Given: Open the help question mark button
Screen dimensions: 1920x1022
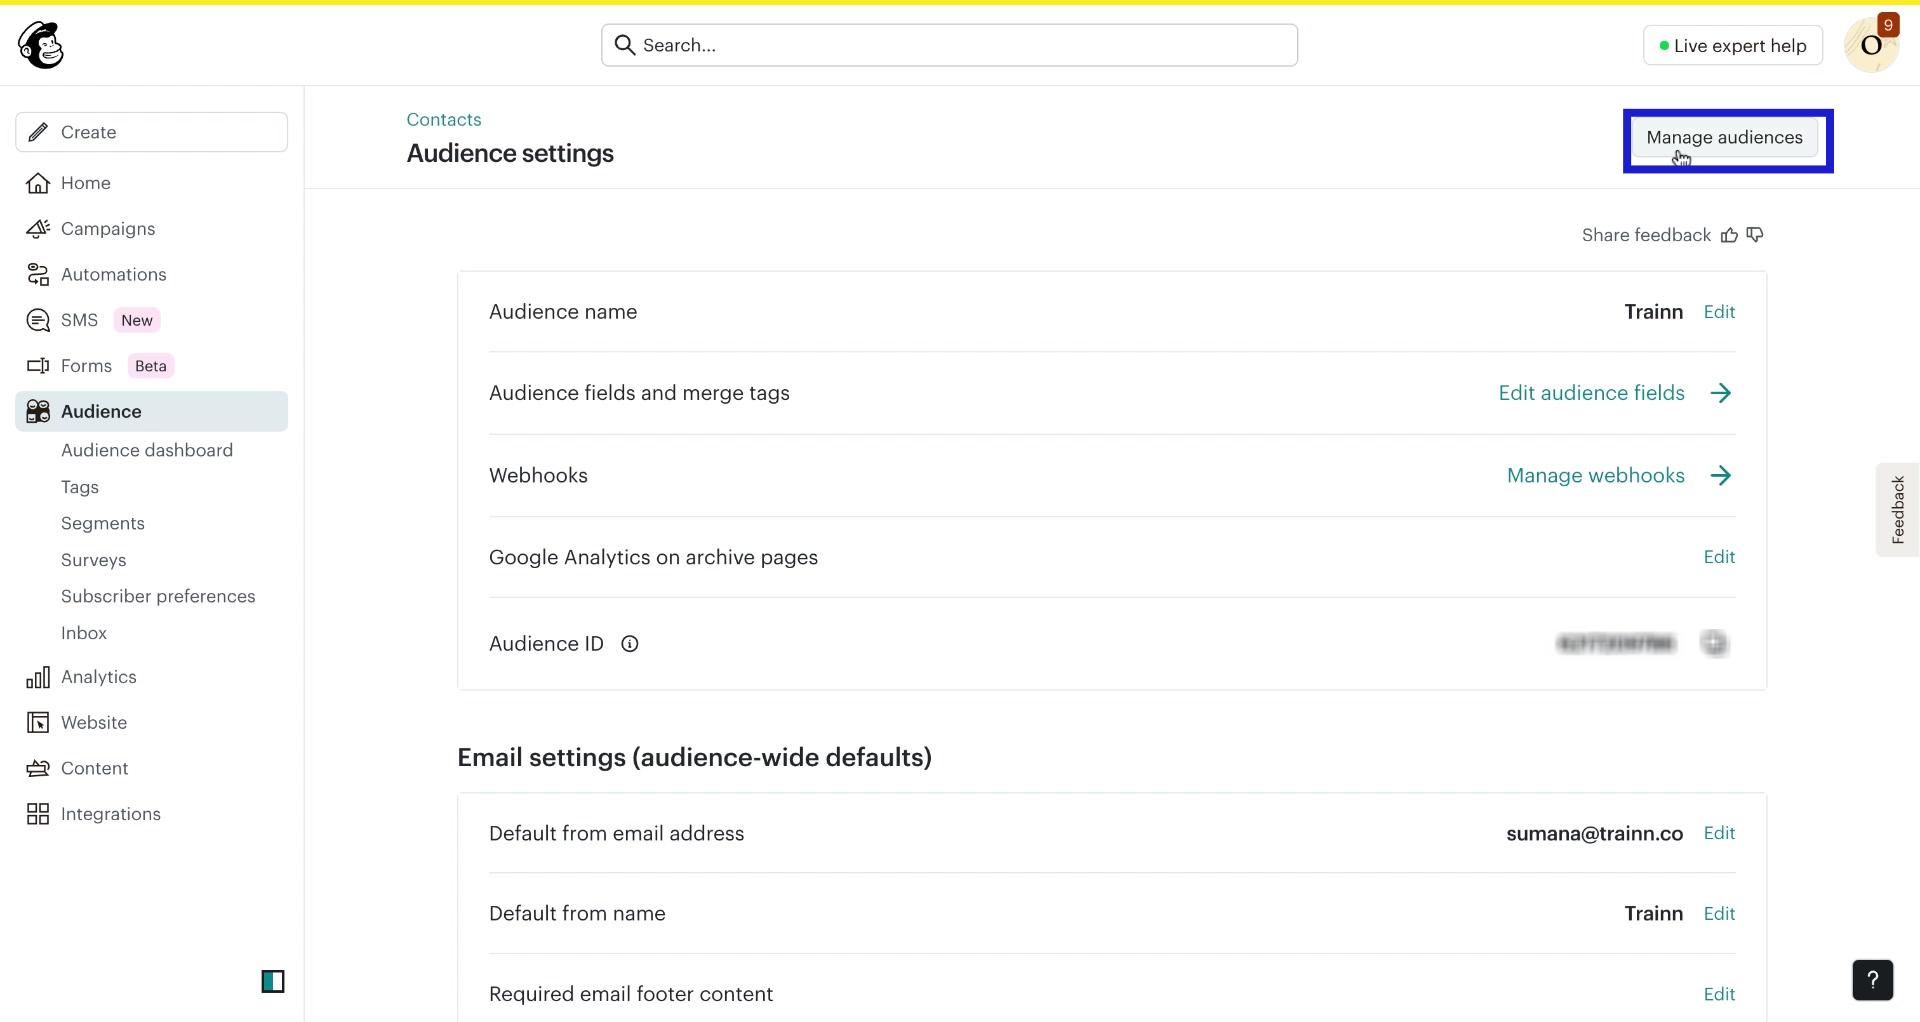Looking at the screenshot, I should 1874,980.
